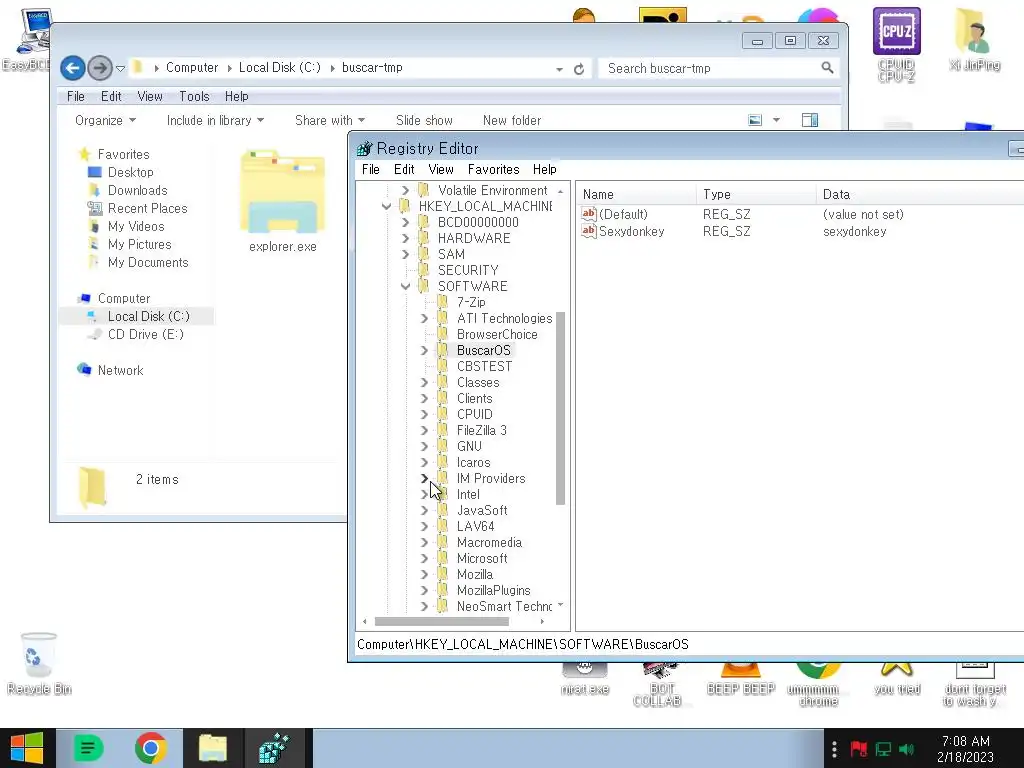The image size is (1024, 768).
Task: Open the Organize dropdown in Explorer
Action: tap(105, 120)
